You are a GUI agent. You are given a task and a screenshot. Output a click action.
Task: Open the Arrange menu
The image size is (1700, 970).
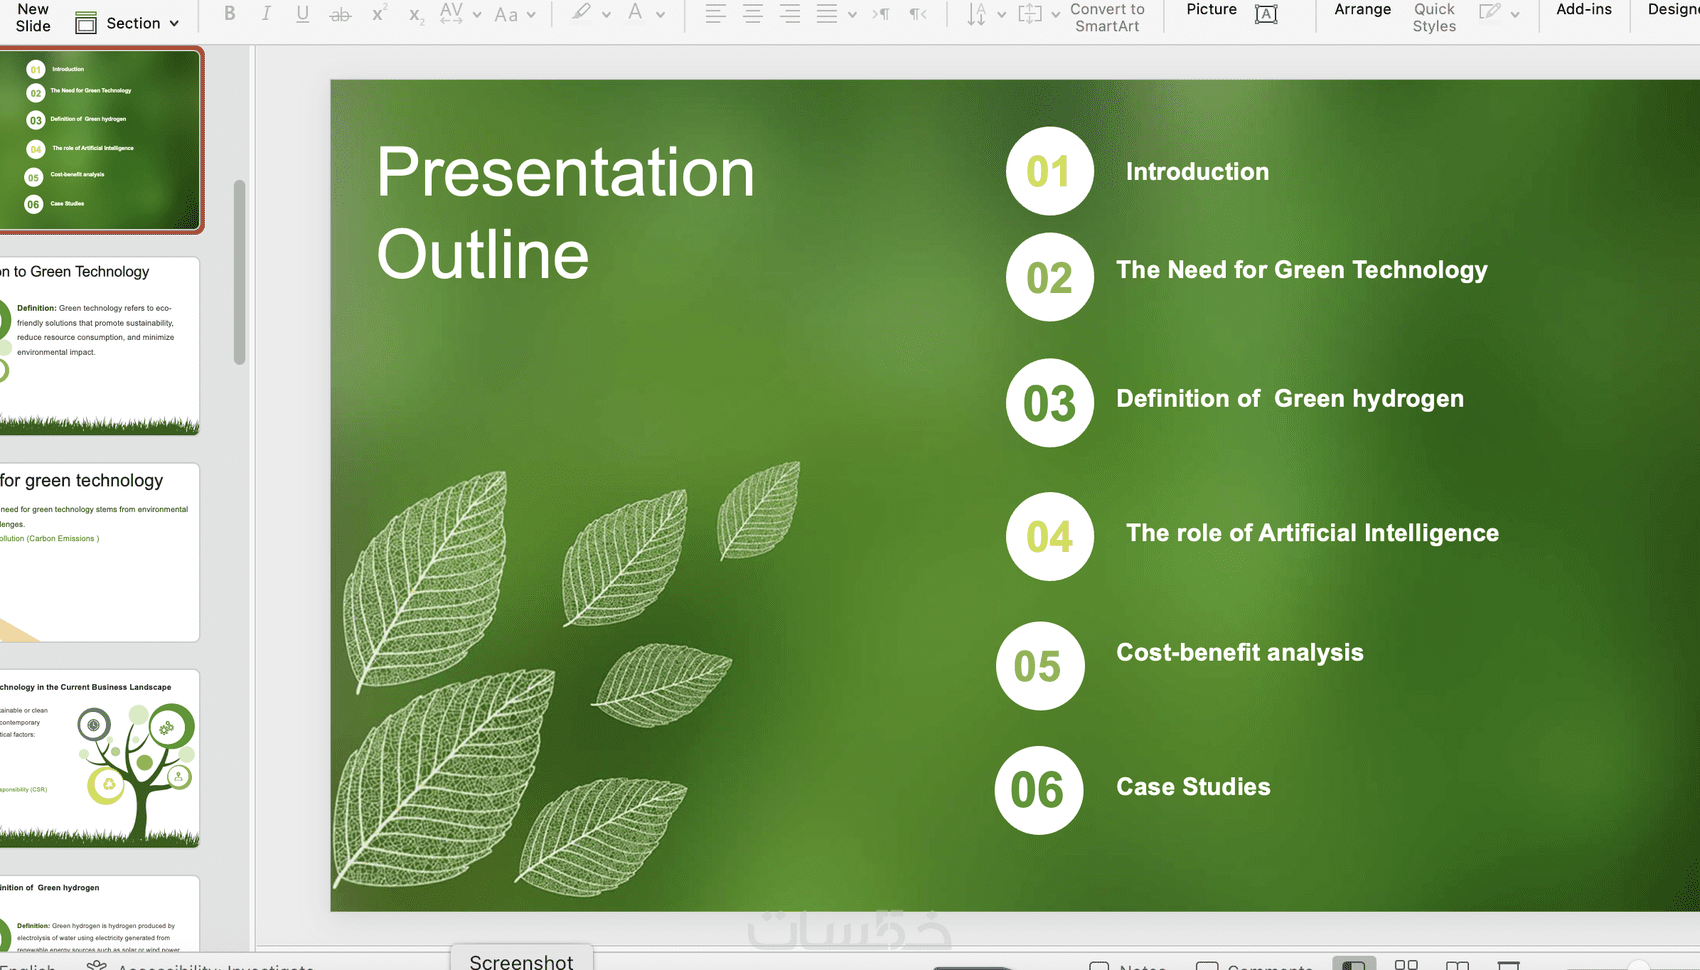pyautogui.click(x=1362, y=9)
